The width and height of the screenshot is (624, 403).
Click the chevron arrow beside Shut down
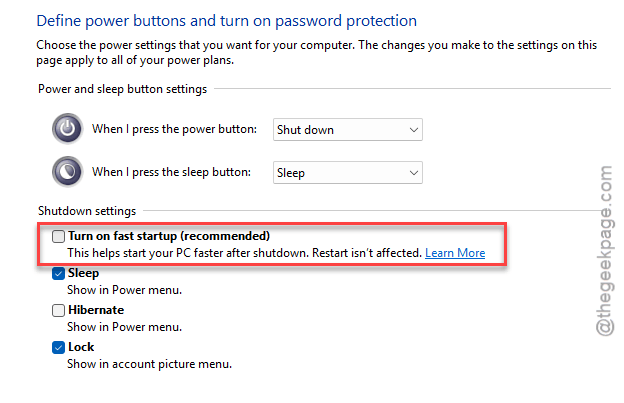pyautogui.click(x=413, y=130)
